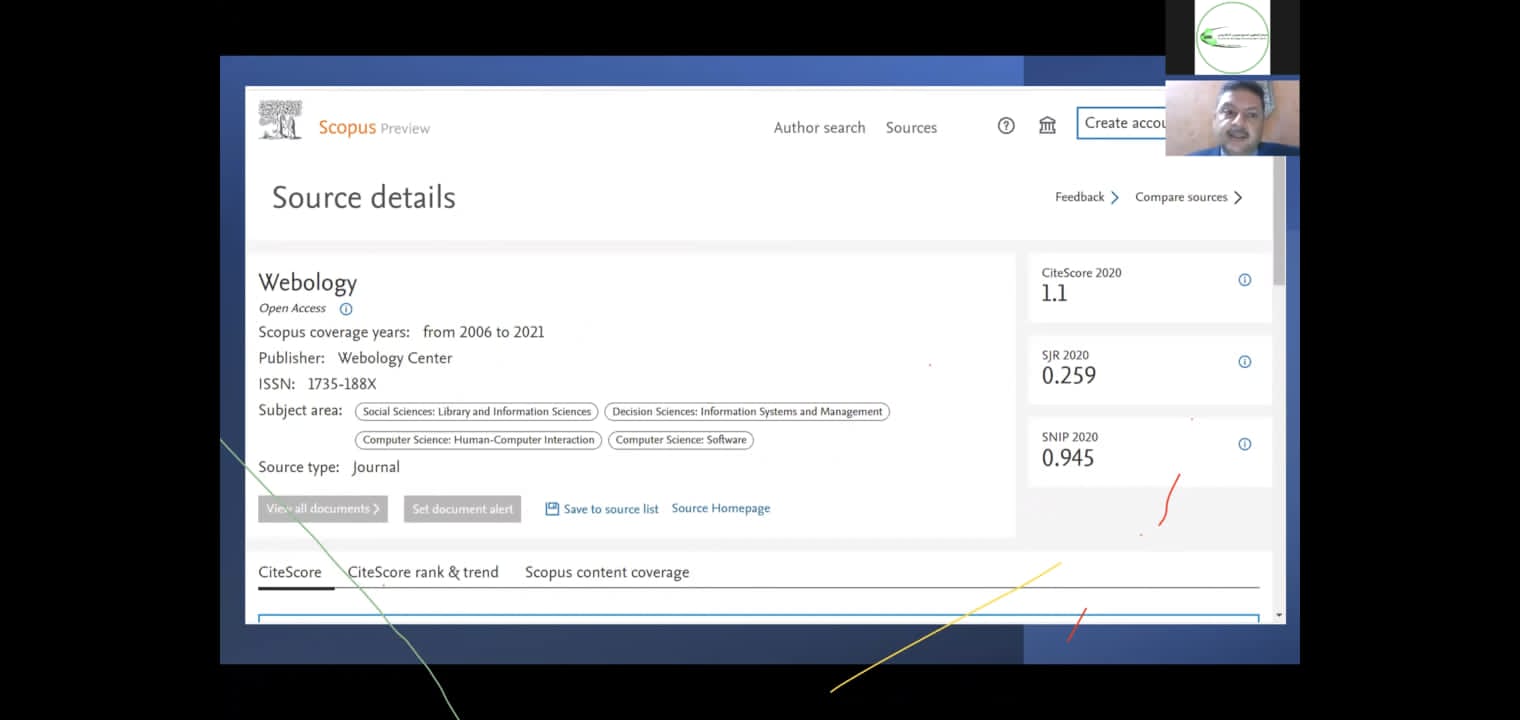Image resolution: width=1520 pixels, height=720 pixels.
Task: Open the help question mark icon
Action: tap(1006, 126)
